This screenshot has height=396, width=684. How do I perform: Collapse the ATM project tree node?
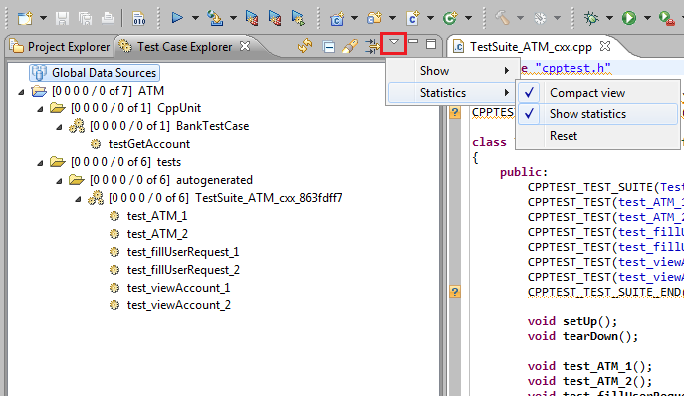click(x=21, y=92)
